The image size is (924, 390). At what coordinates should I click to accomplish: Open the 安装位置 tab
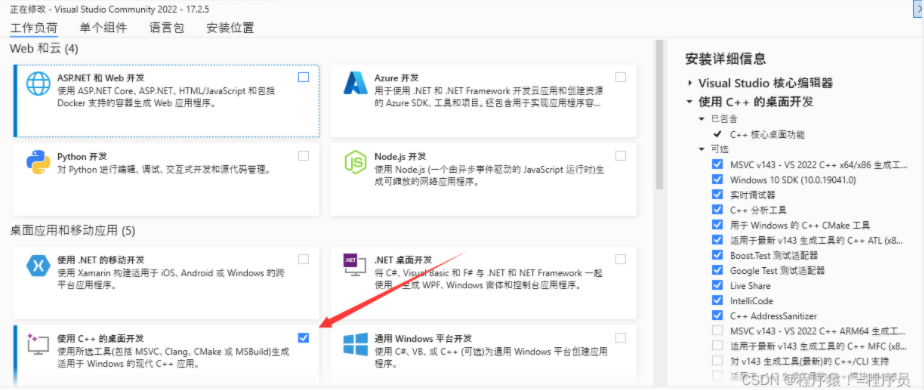tap(230, 28)
